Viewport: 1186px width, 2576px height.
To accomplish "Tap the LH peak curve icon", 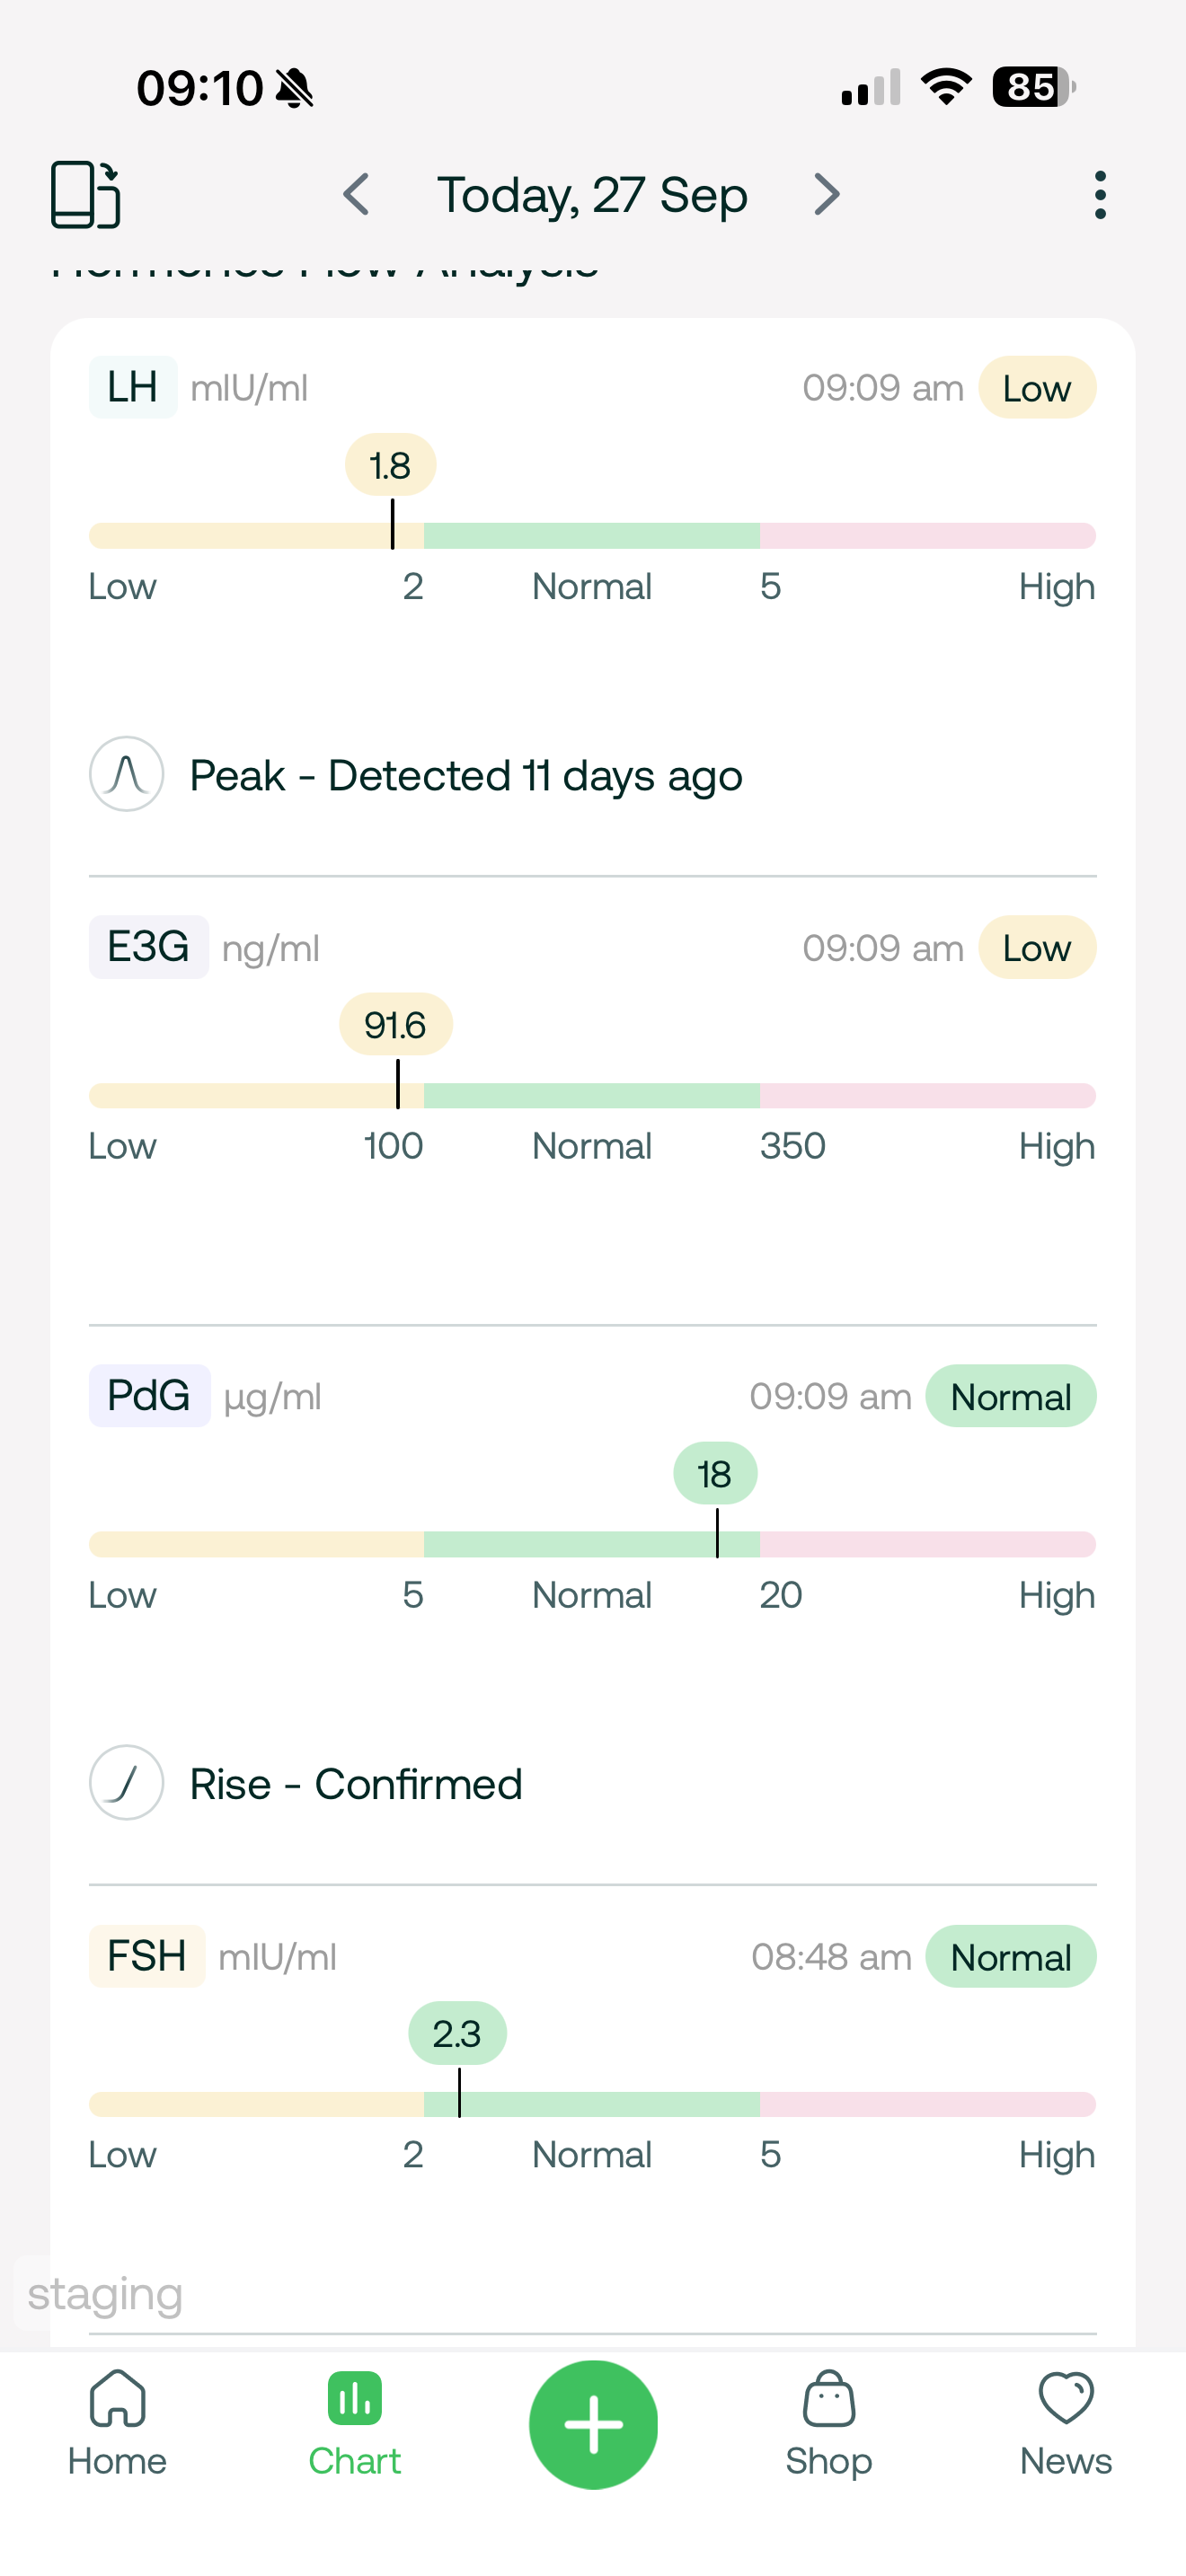I will [x=127, y=774].
